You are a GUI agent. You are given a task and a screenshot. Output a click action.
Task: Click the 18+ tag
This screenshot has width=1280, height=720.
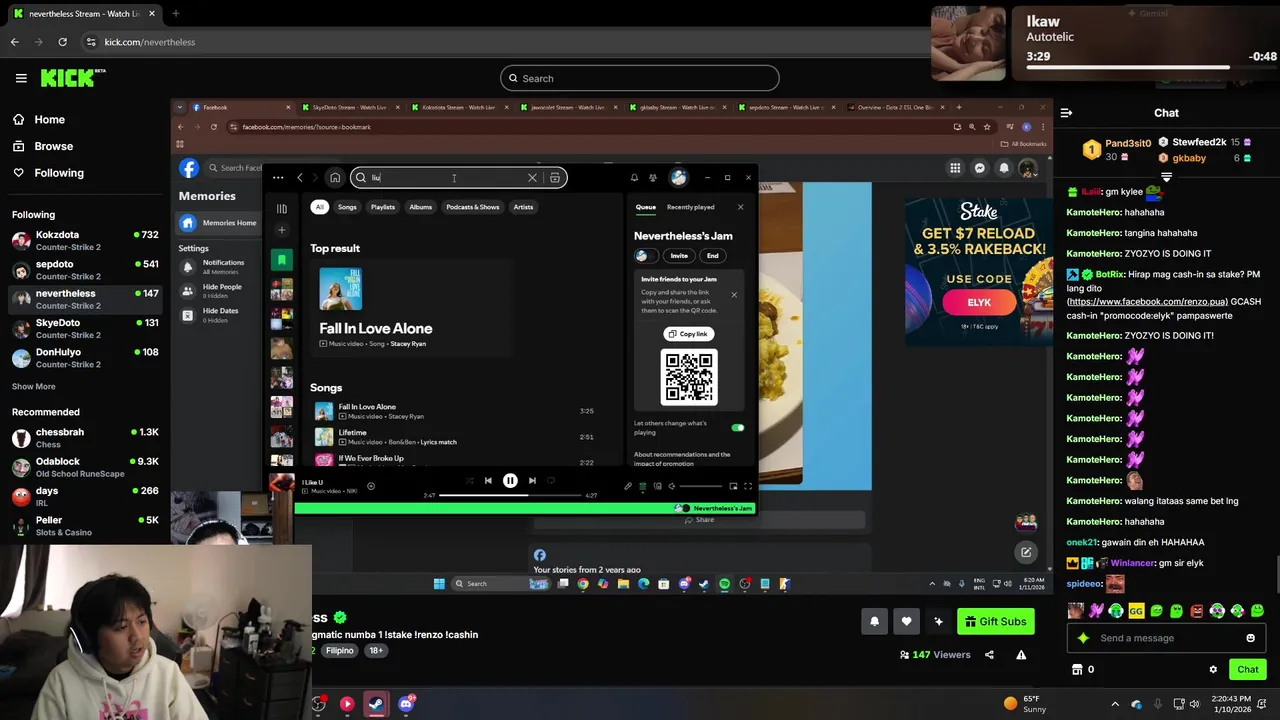(376, 650)
